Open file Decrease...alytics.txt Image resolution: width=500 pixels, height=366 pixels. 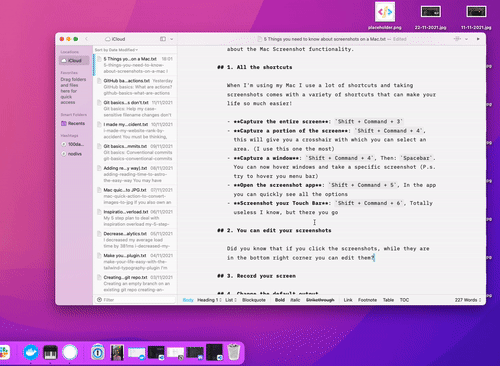(135, 240)
